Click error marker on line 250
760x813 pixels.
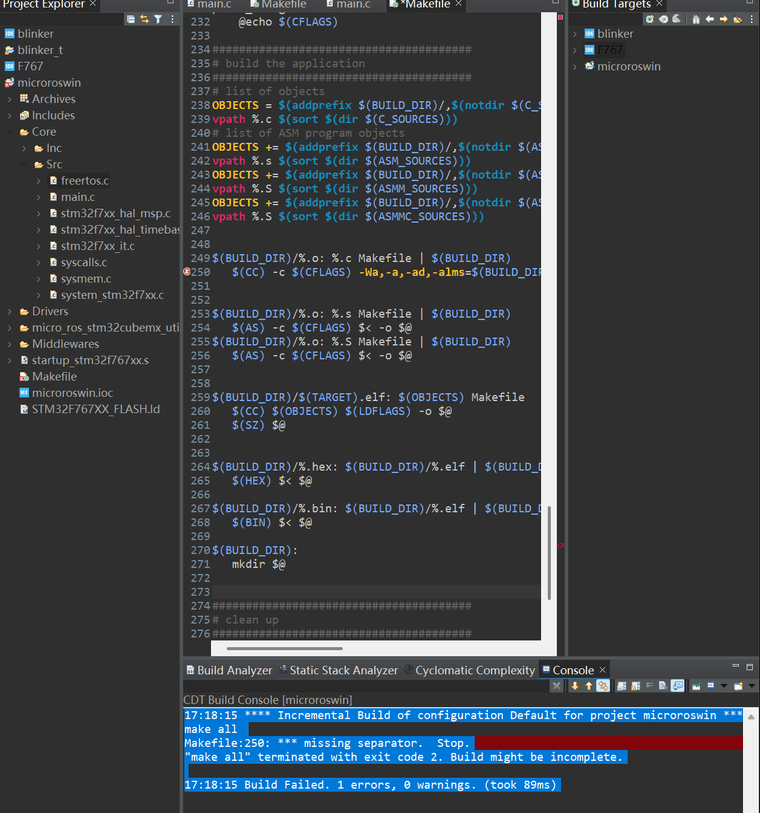point(187,272)
